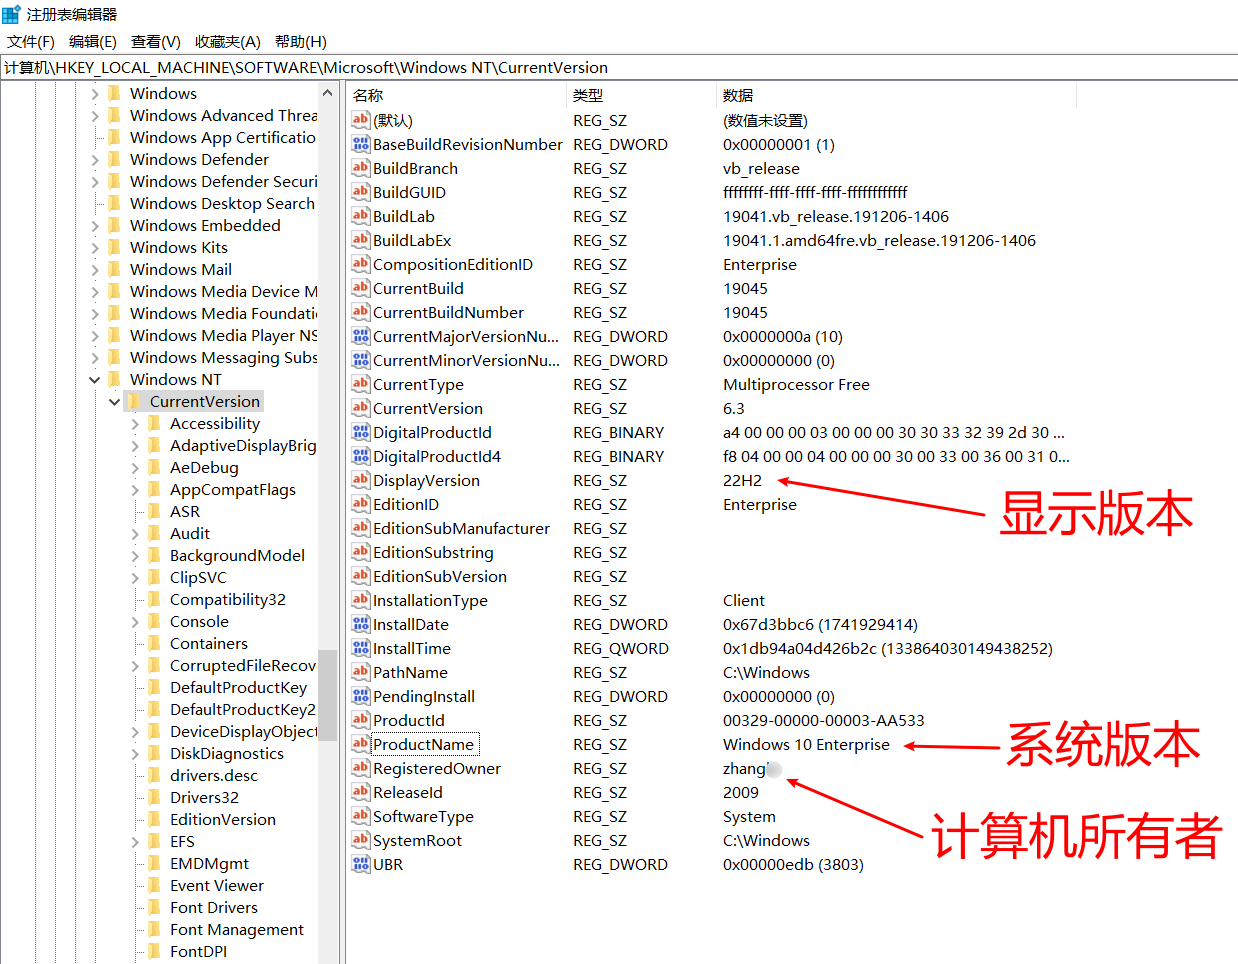
Task: Click the icon beside RegisteredOwner
Action: pos(361,768)
